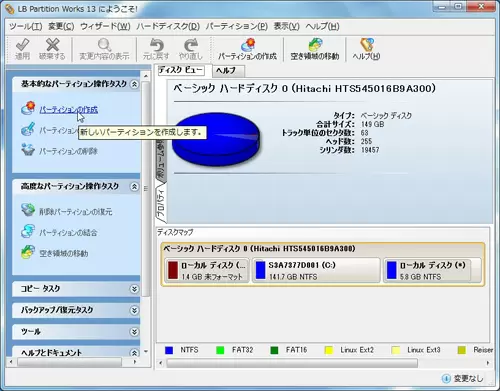Screen dimensions: 500x391
Task: Open the パーティション(P) menu
Action: click(237, 26)
